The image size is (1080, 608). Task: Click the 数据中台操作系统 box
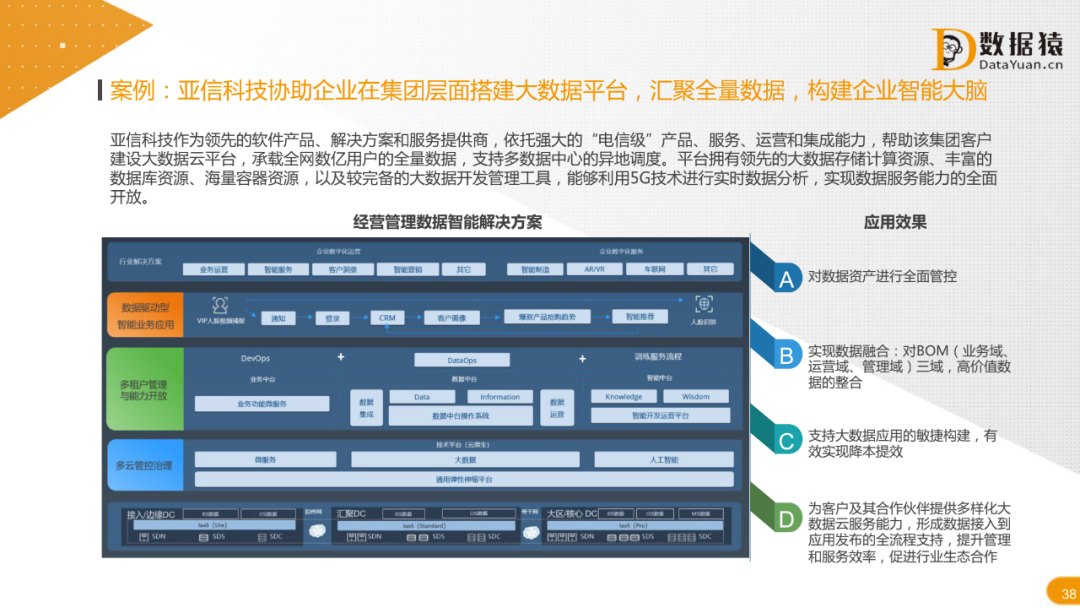click(461, 416)
